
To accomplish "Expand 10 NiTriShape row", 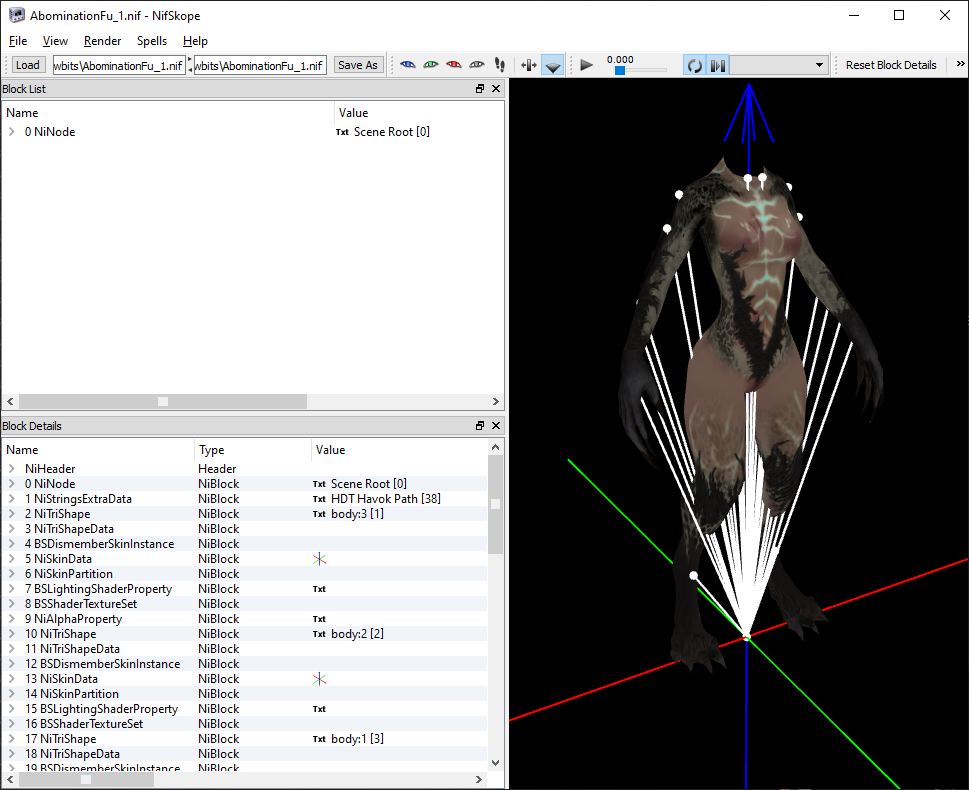I will pyautogui.click(x=11, y=634).
